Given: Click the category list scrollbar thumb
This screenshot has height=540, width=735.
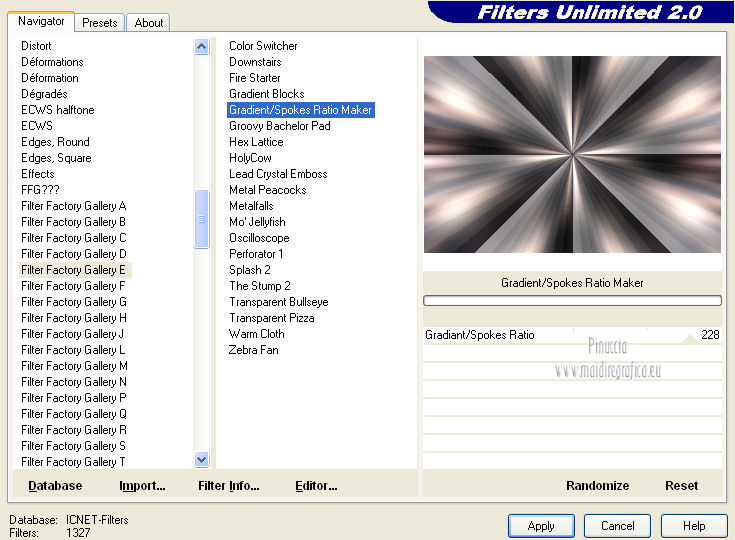Looking at the screenshot, I should tap(202, 219).
